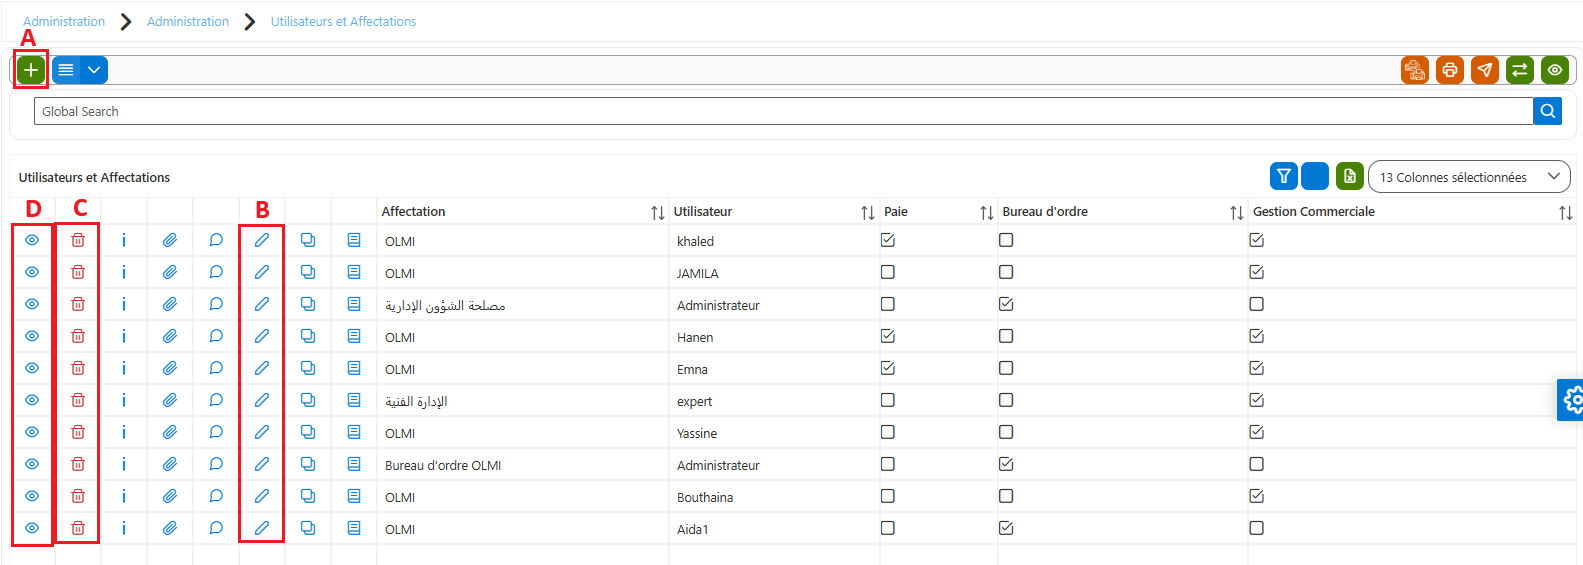Delete the JAMILA row
The image size is (1583, 565).
tap(78, 272)
